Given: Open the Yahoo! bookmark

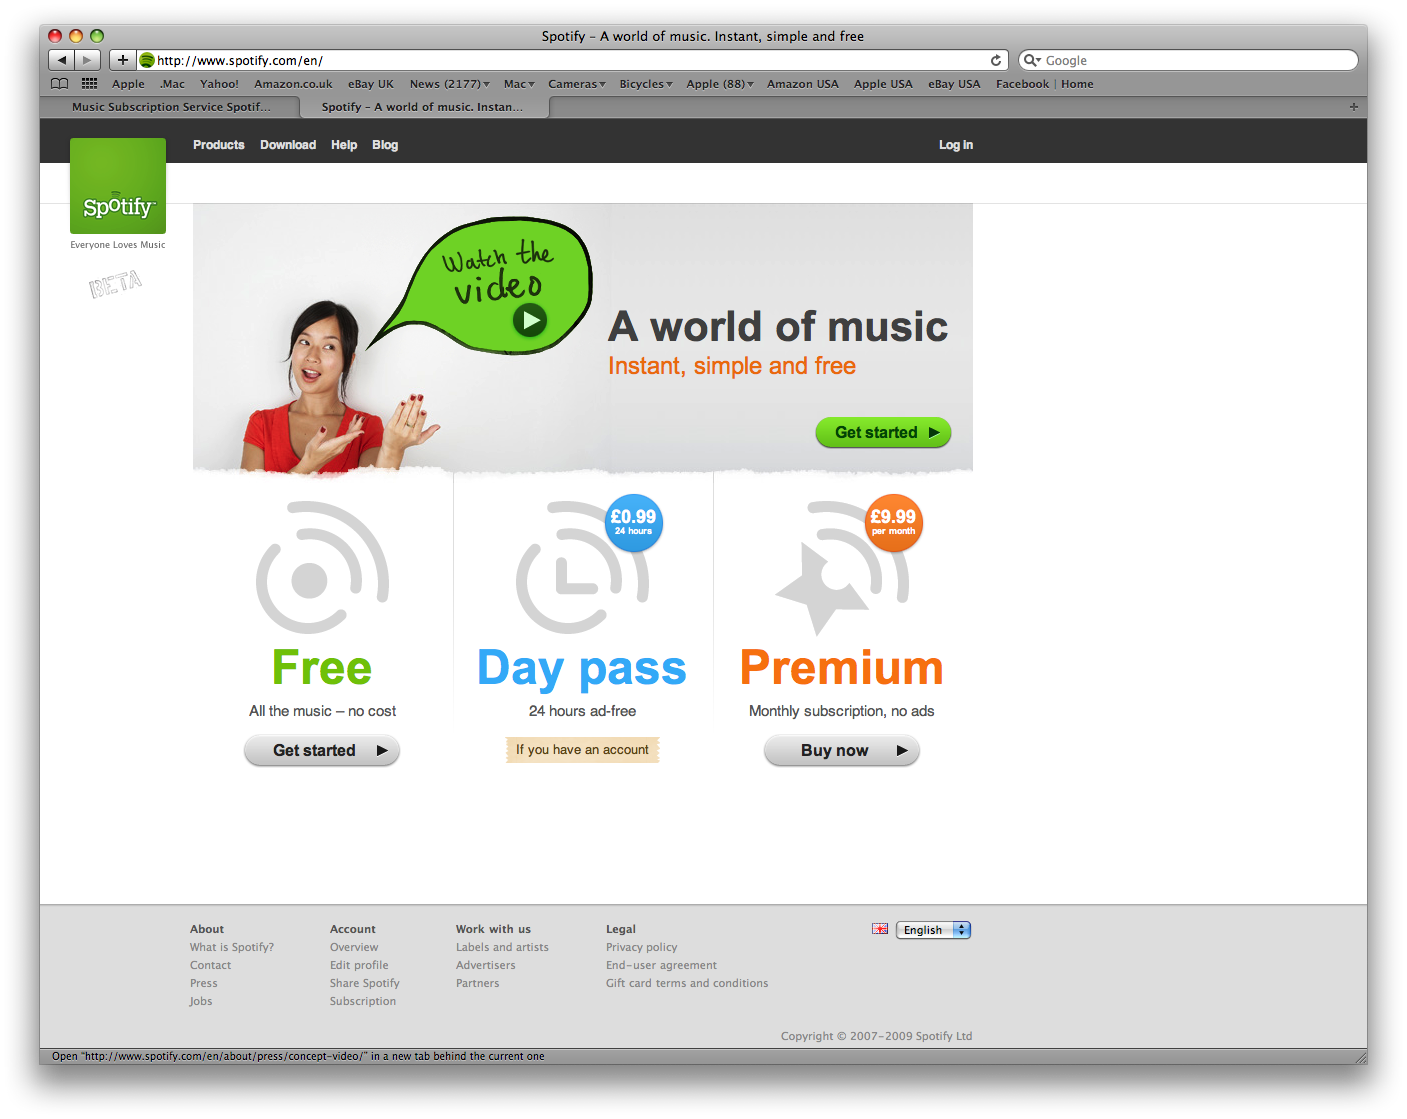Looking at the screenshot, I should click(x=219, y=84).
